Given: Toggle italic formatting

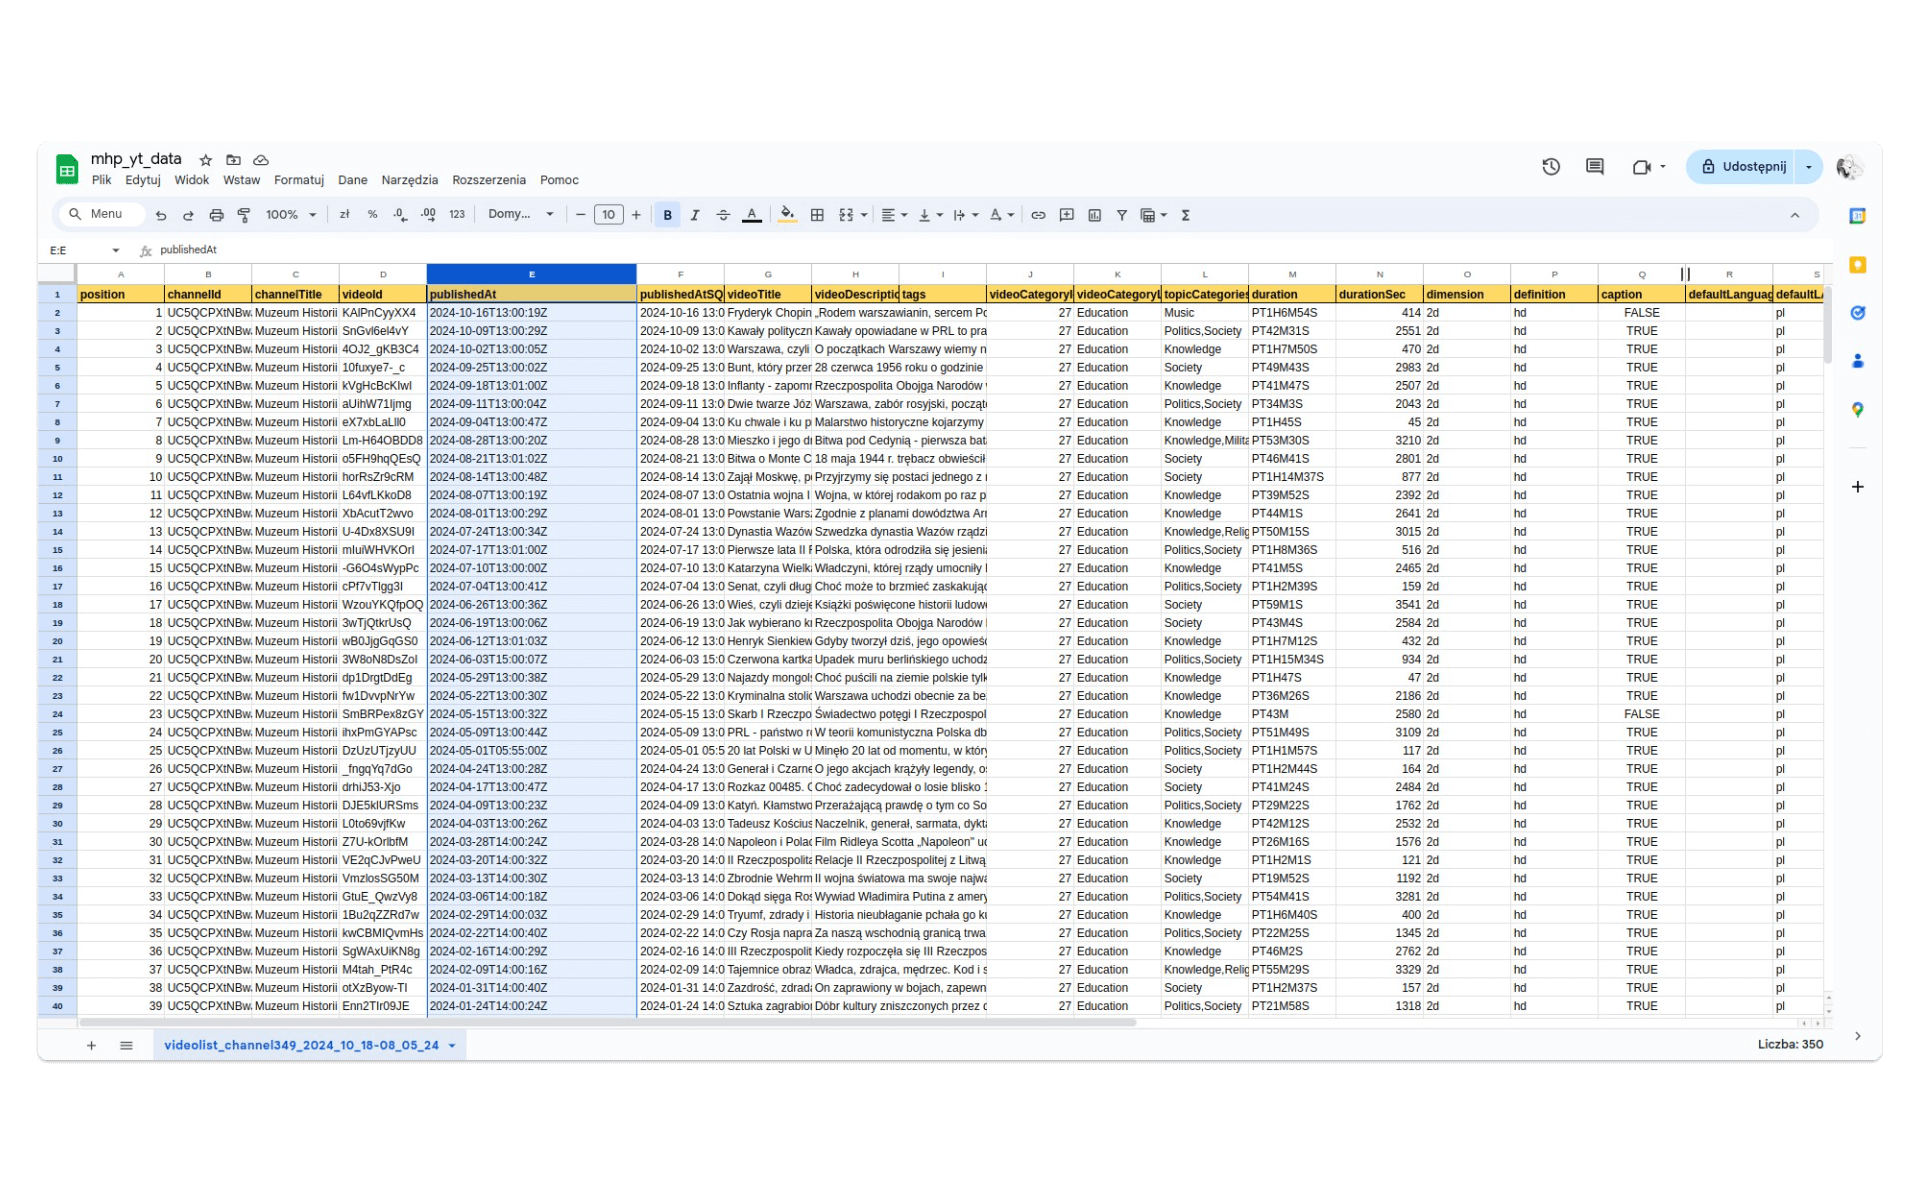Looking at the screenshot, I should [694, 214].
